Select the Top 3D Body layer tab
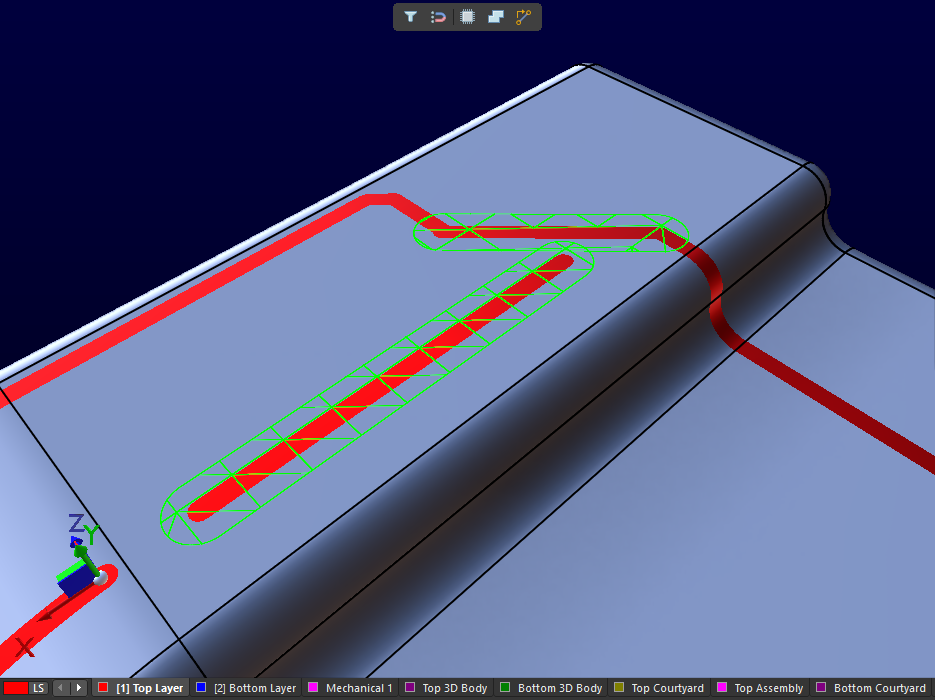The width and height of the screenshot is (935, 700). click(454, 688)
